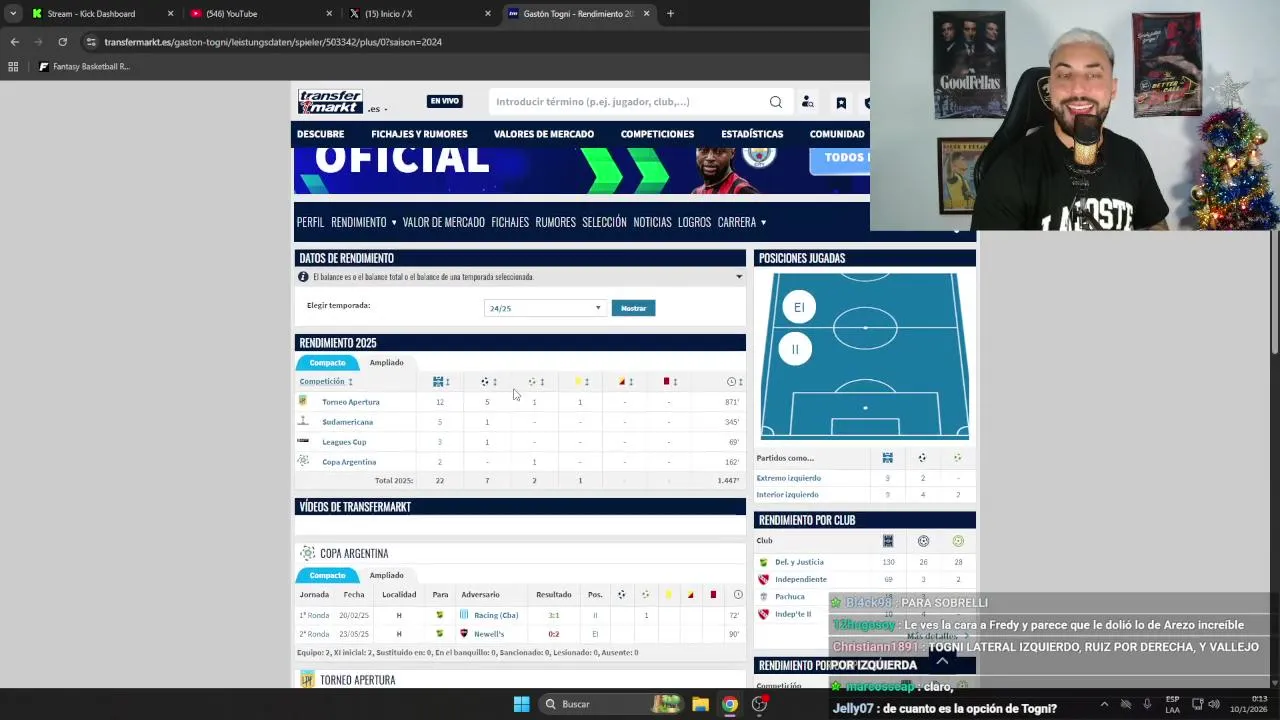Open the user account icon in site header
The height and width of the screenshot is (720, 1280).
pyautogui.click(x=808, y=102)
